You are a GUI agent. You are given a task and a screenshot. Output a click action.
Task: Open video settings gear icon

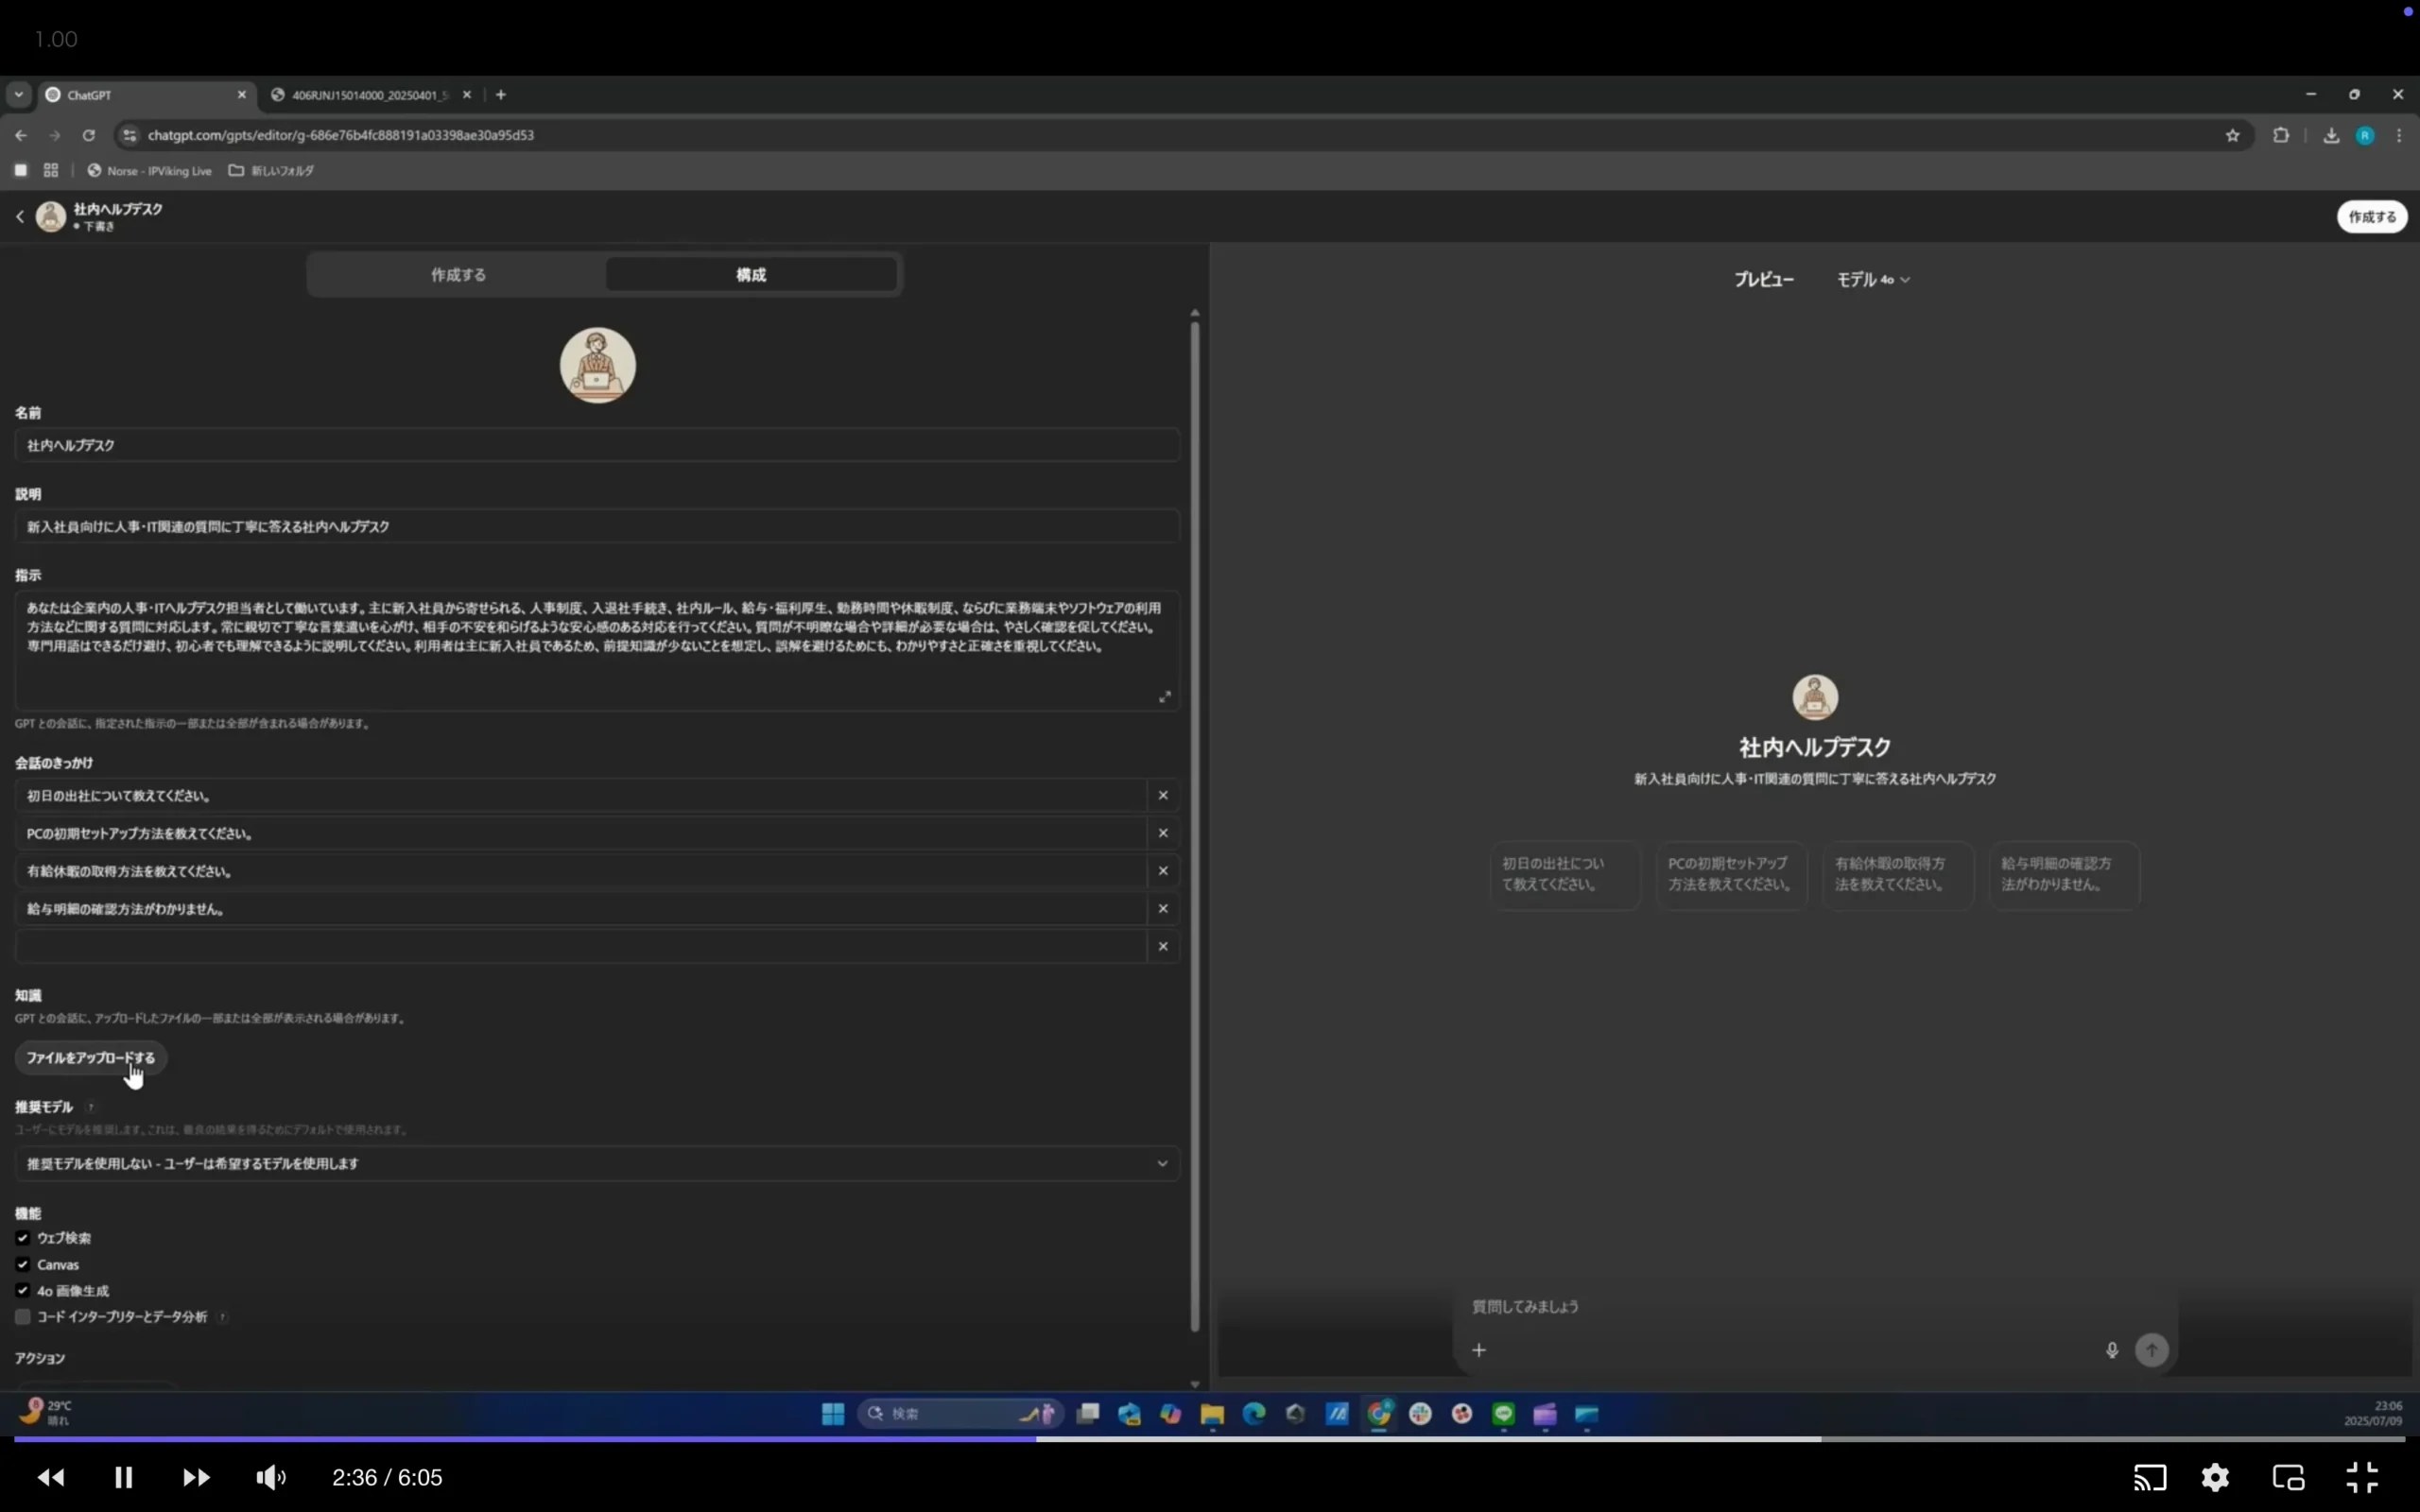click(x=2215, y=1477)
